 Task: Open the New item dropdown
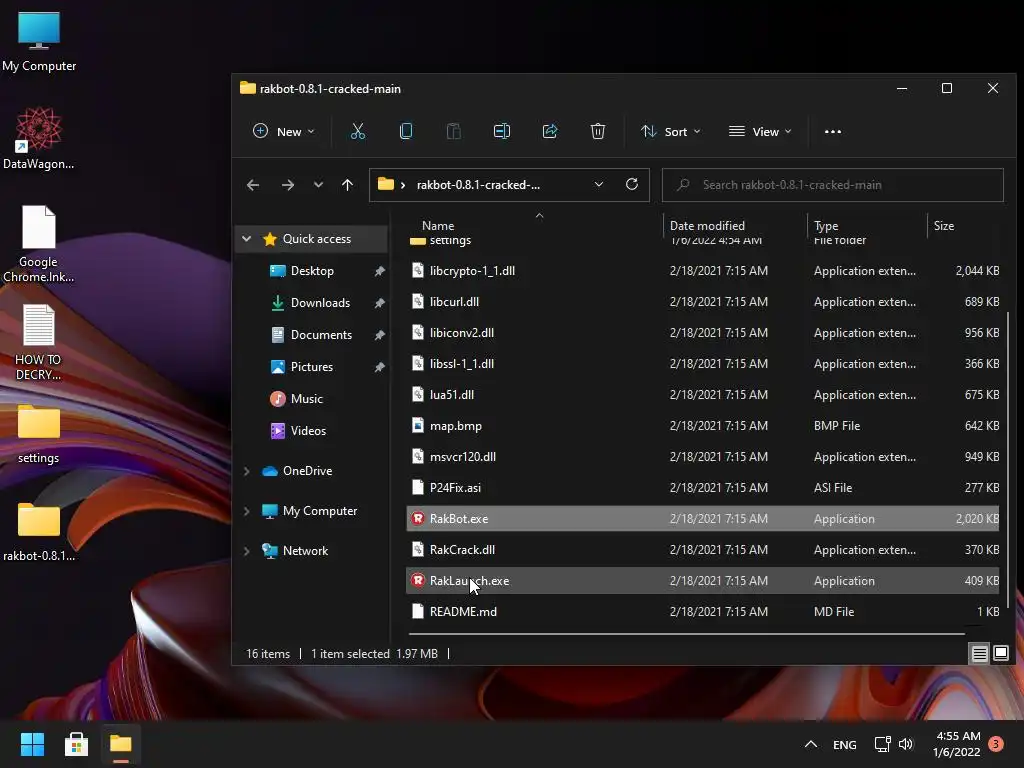pyautogui.click(x=283, y=132)
